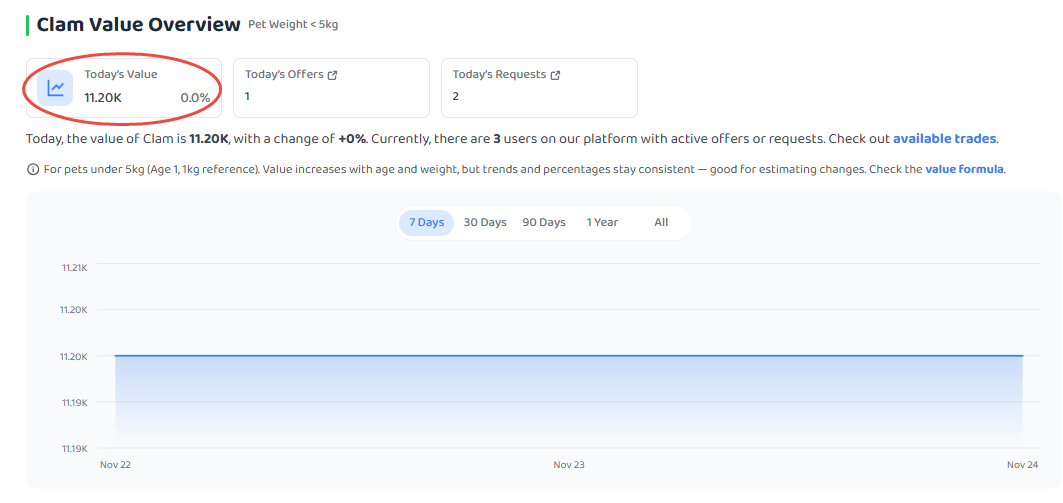Click the Clam Value Overview heading
Image resolution: width=1063 pixels, height=503 pixels.
[138, 25]
